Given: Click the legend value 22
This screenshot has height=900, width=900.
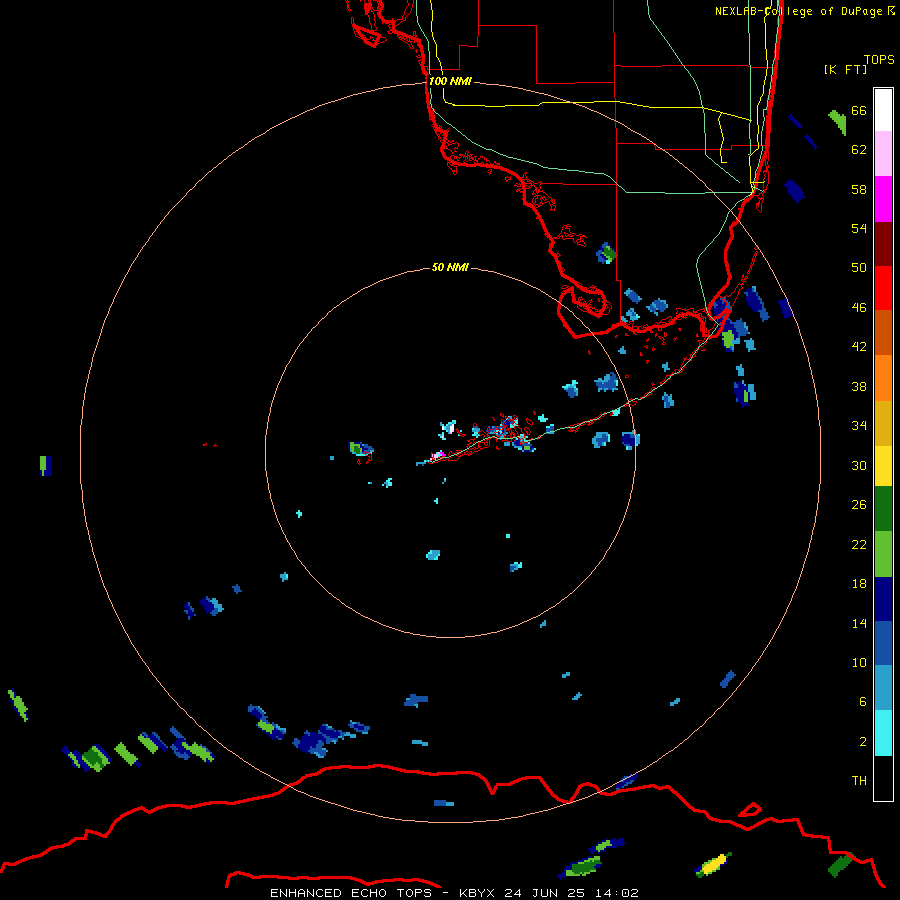Looking at the screenshot, I should [859, 544].
